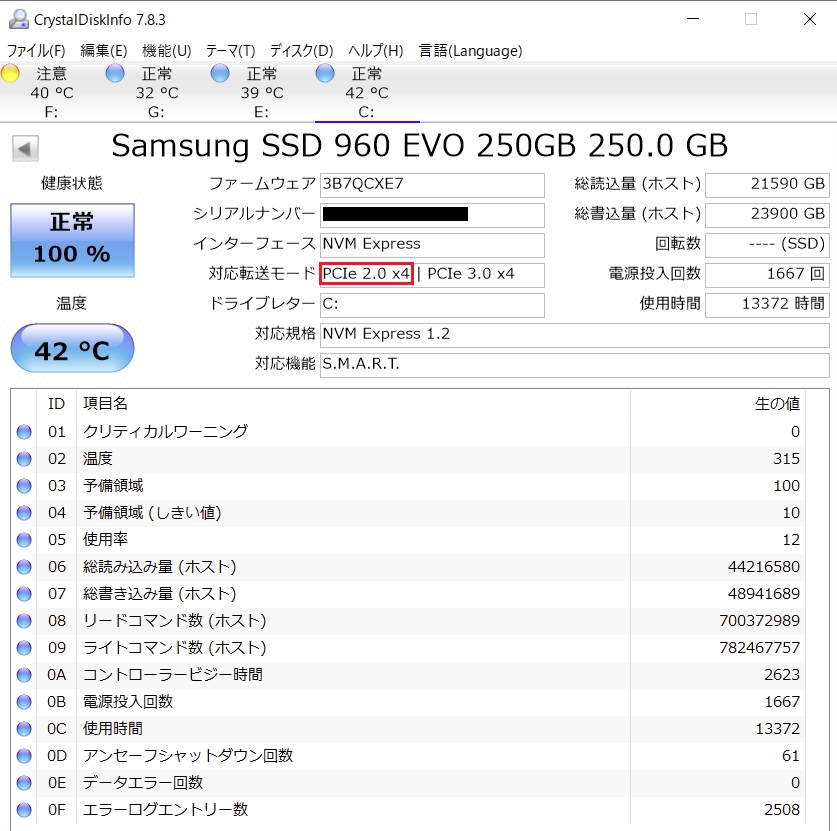Screen dimensions: 837x831
Task: Click the disk title Samsung SSD 960 EVO
Action: click(420, 146)
